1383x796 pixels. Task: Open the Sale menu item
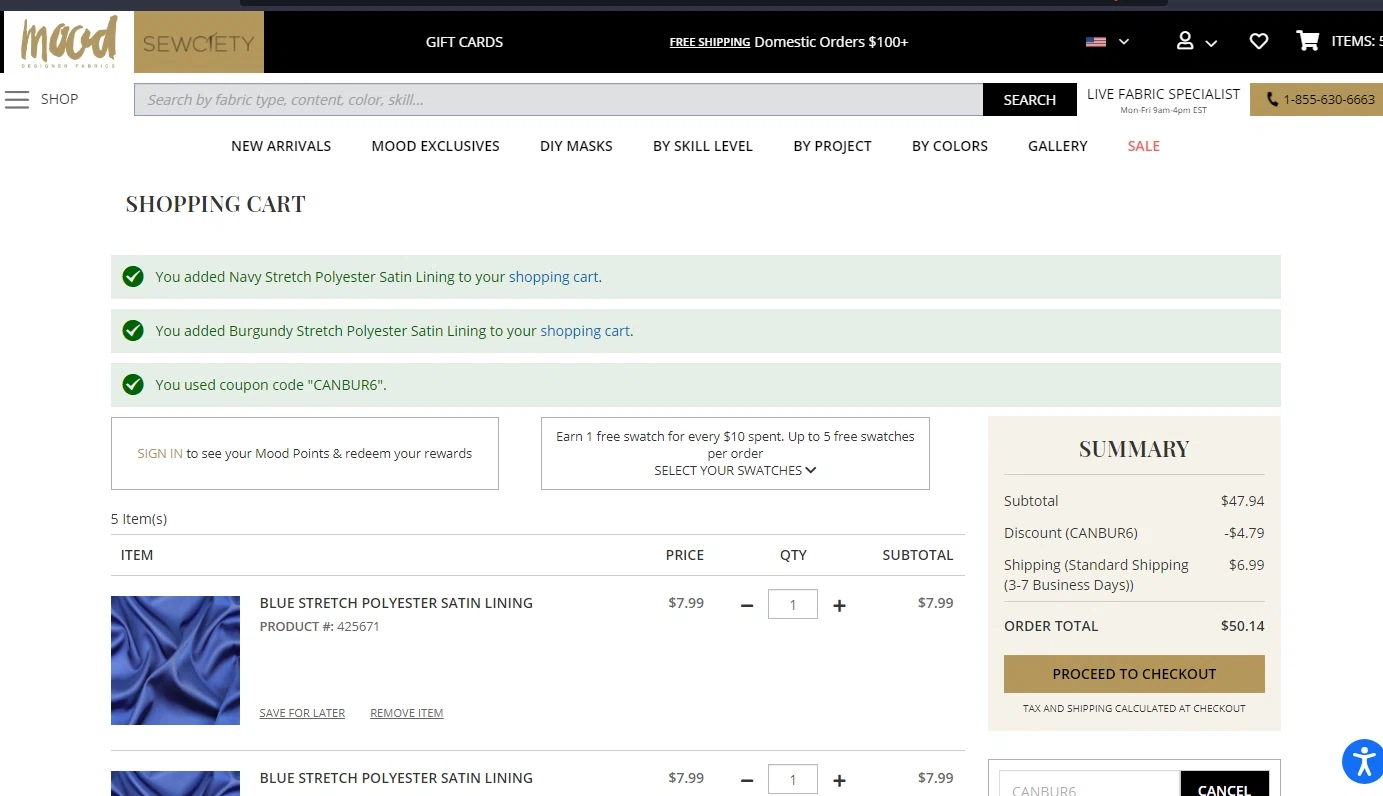coord(1143,146)
